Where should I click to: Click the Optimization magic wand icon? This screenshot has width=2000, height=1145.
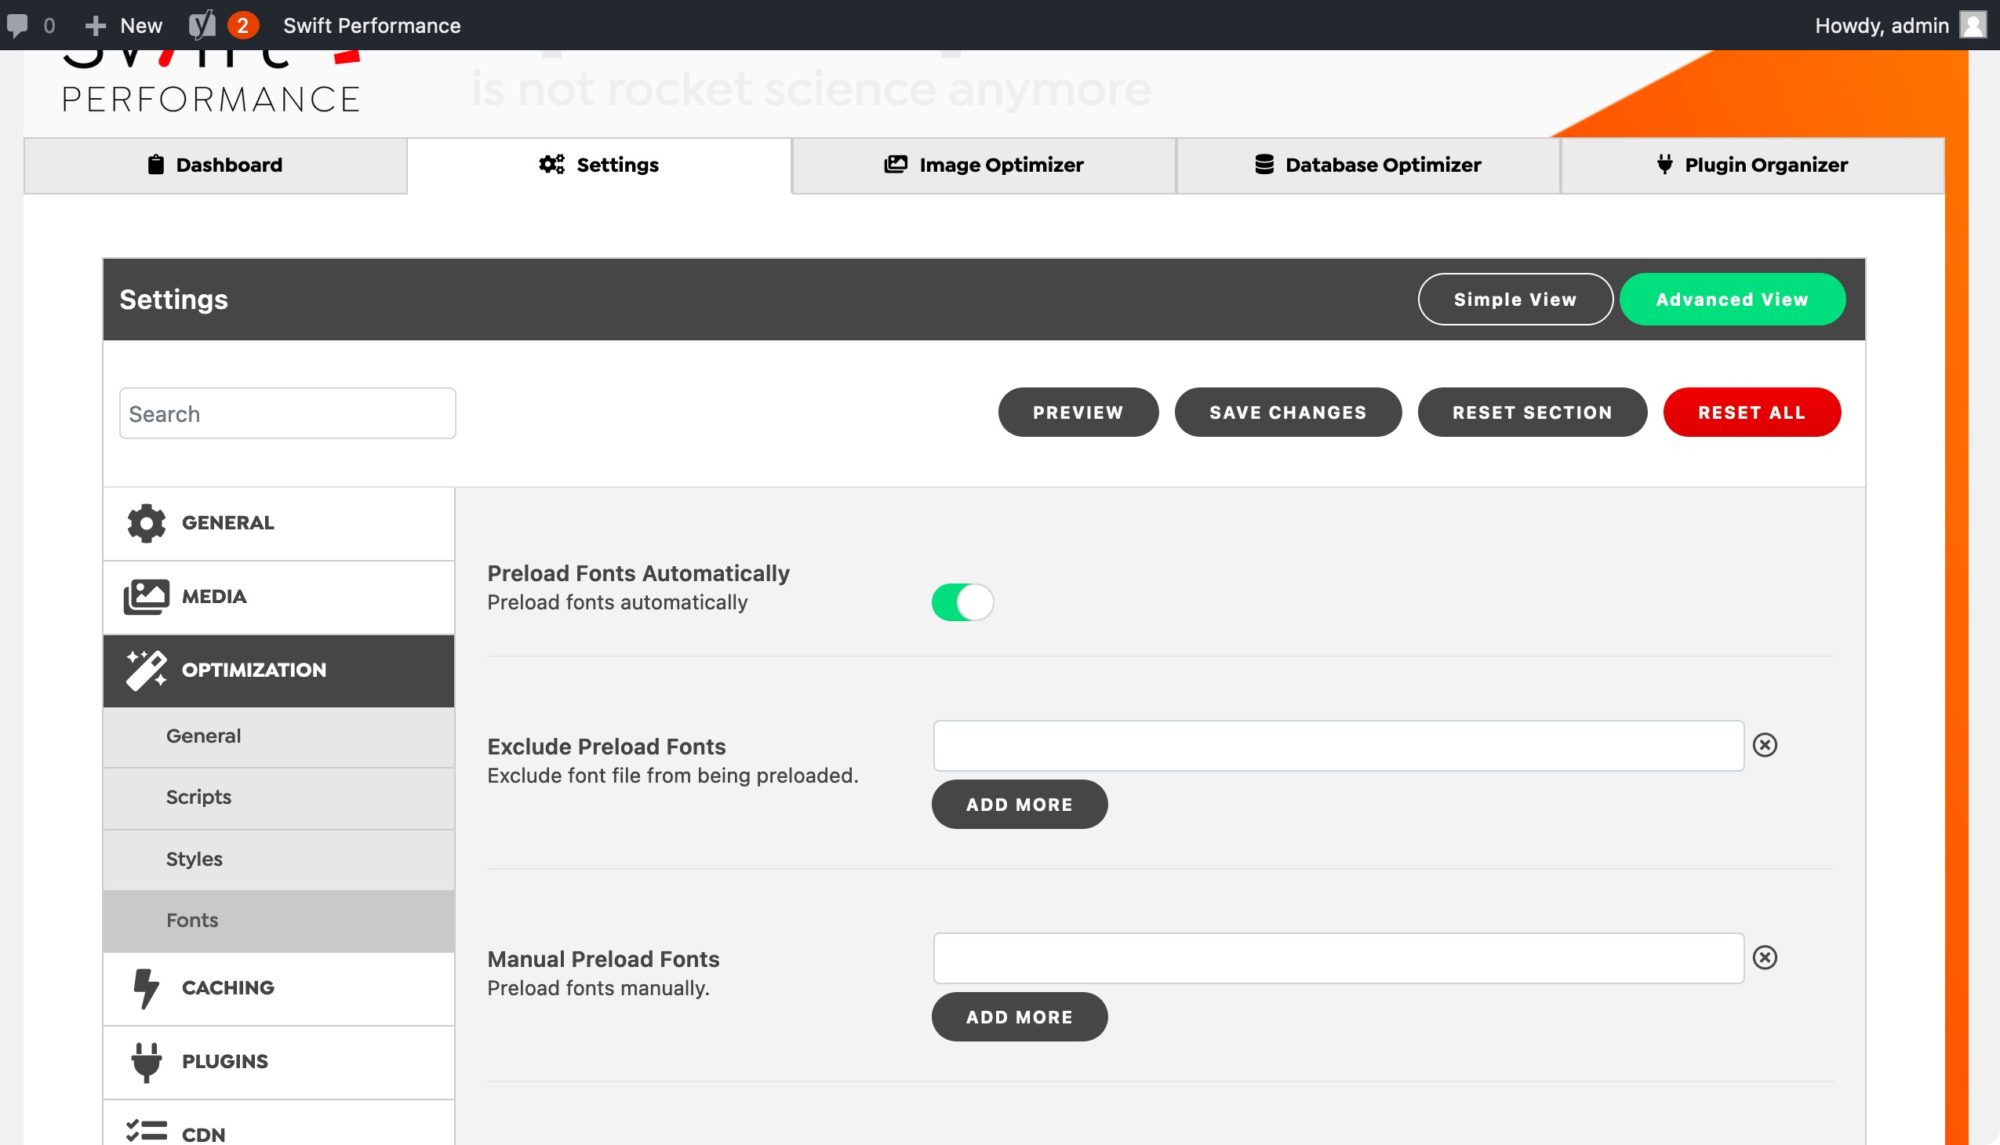tap(146, 670)
